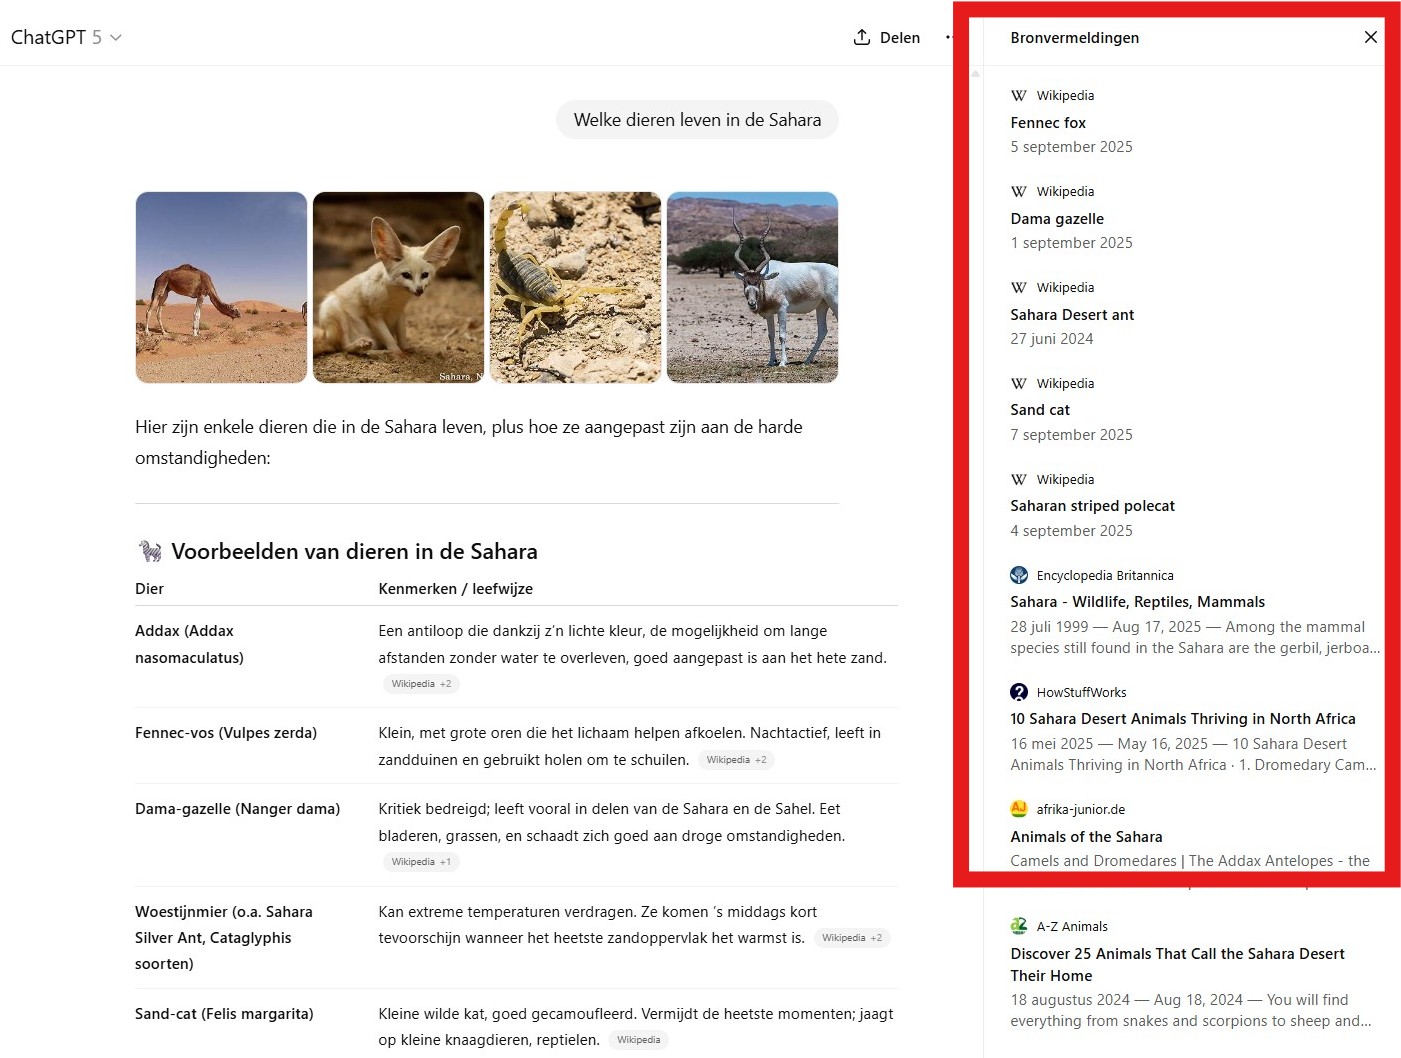Click the '5 september 2025' date text
Screen dimensions: 1401x1058
coord(1071,147)
